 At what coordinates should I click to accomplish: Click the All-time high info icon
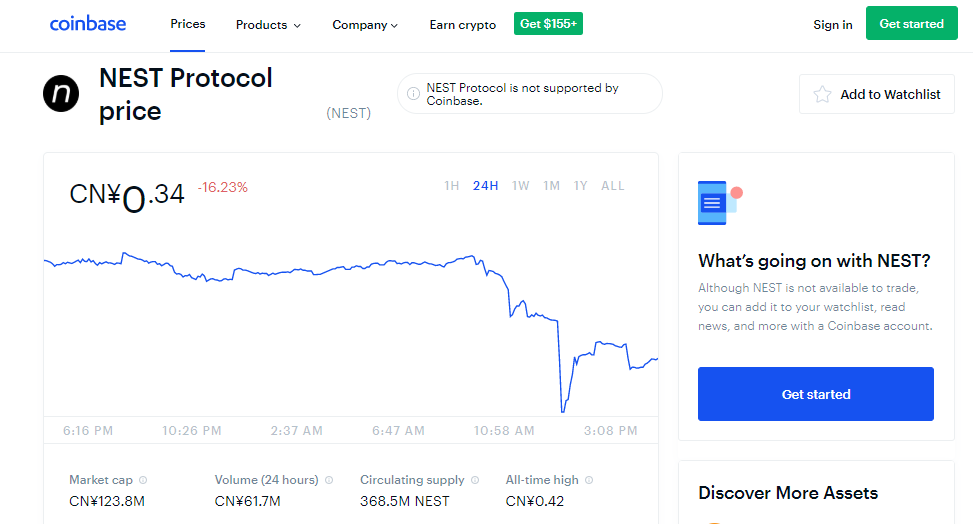pos(590,480)
